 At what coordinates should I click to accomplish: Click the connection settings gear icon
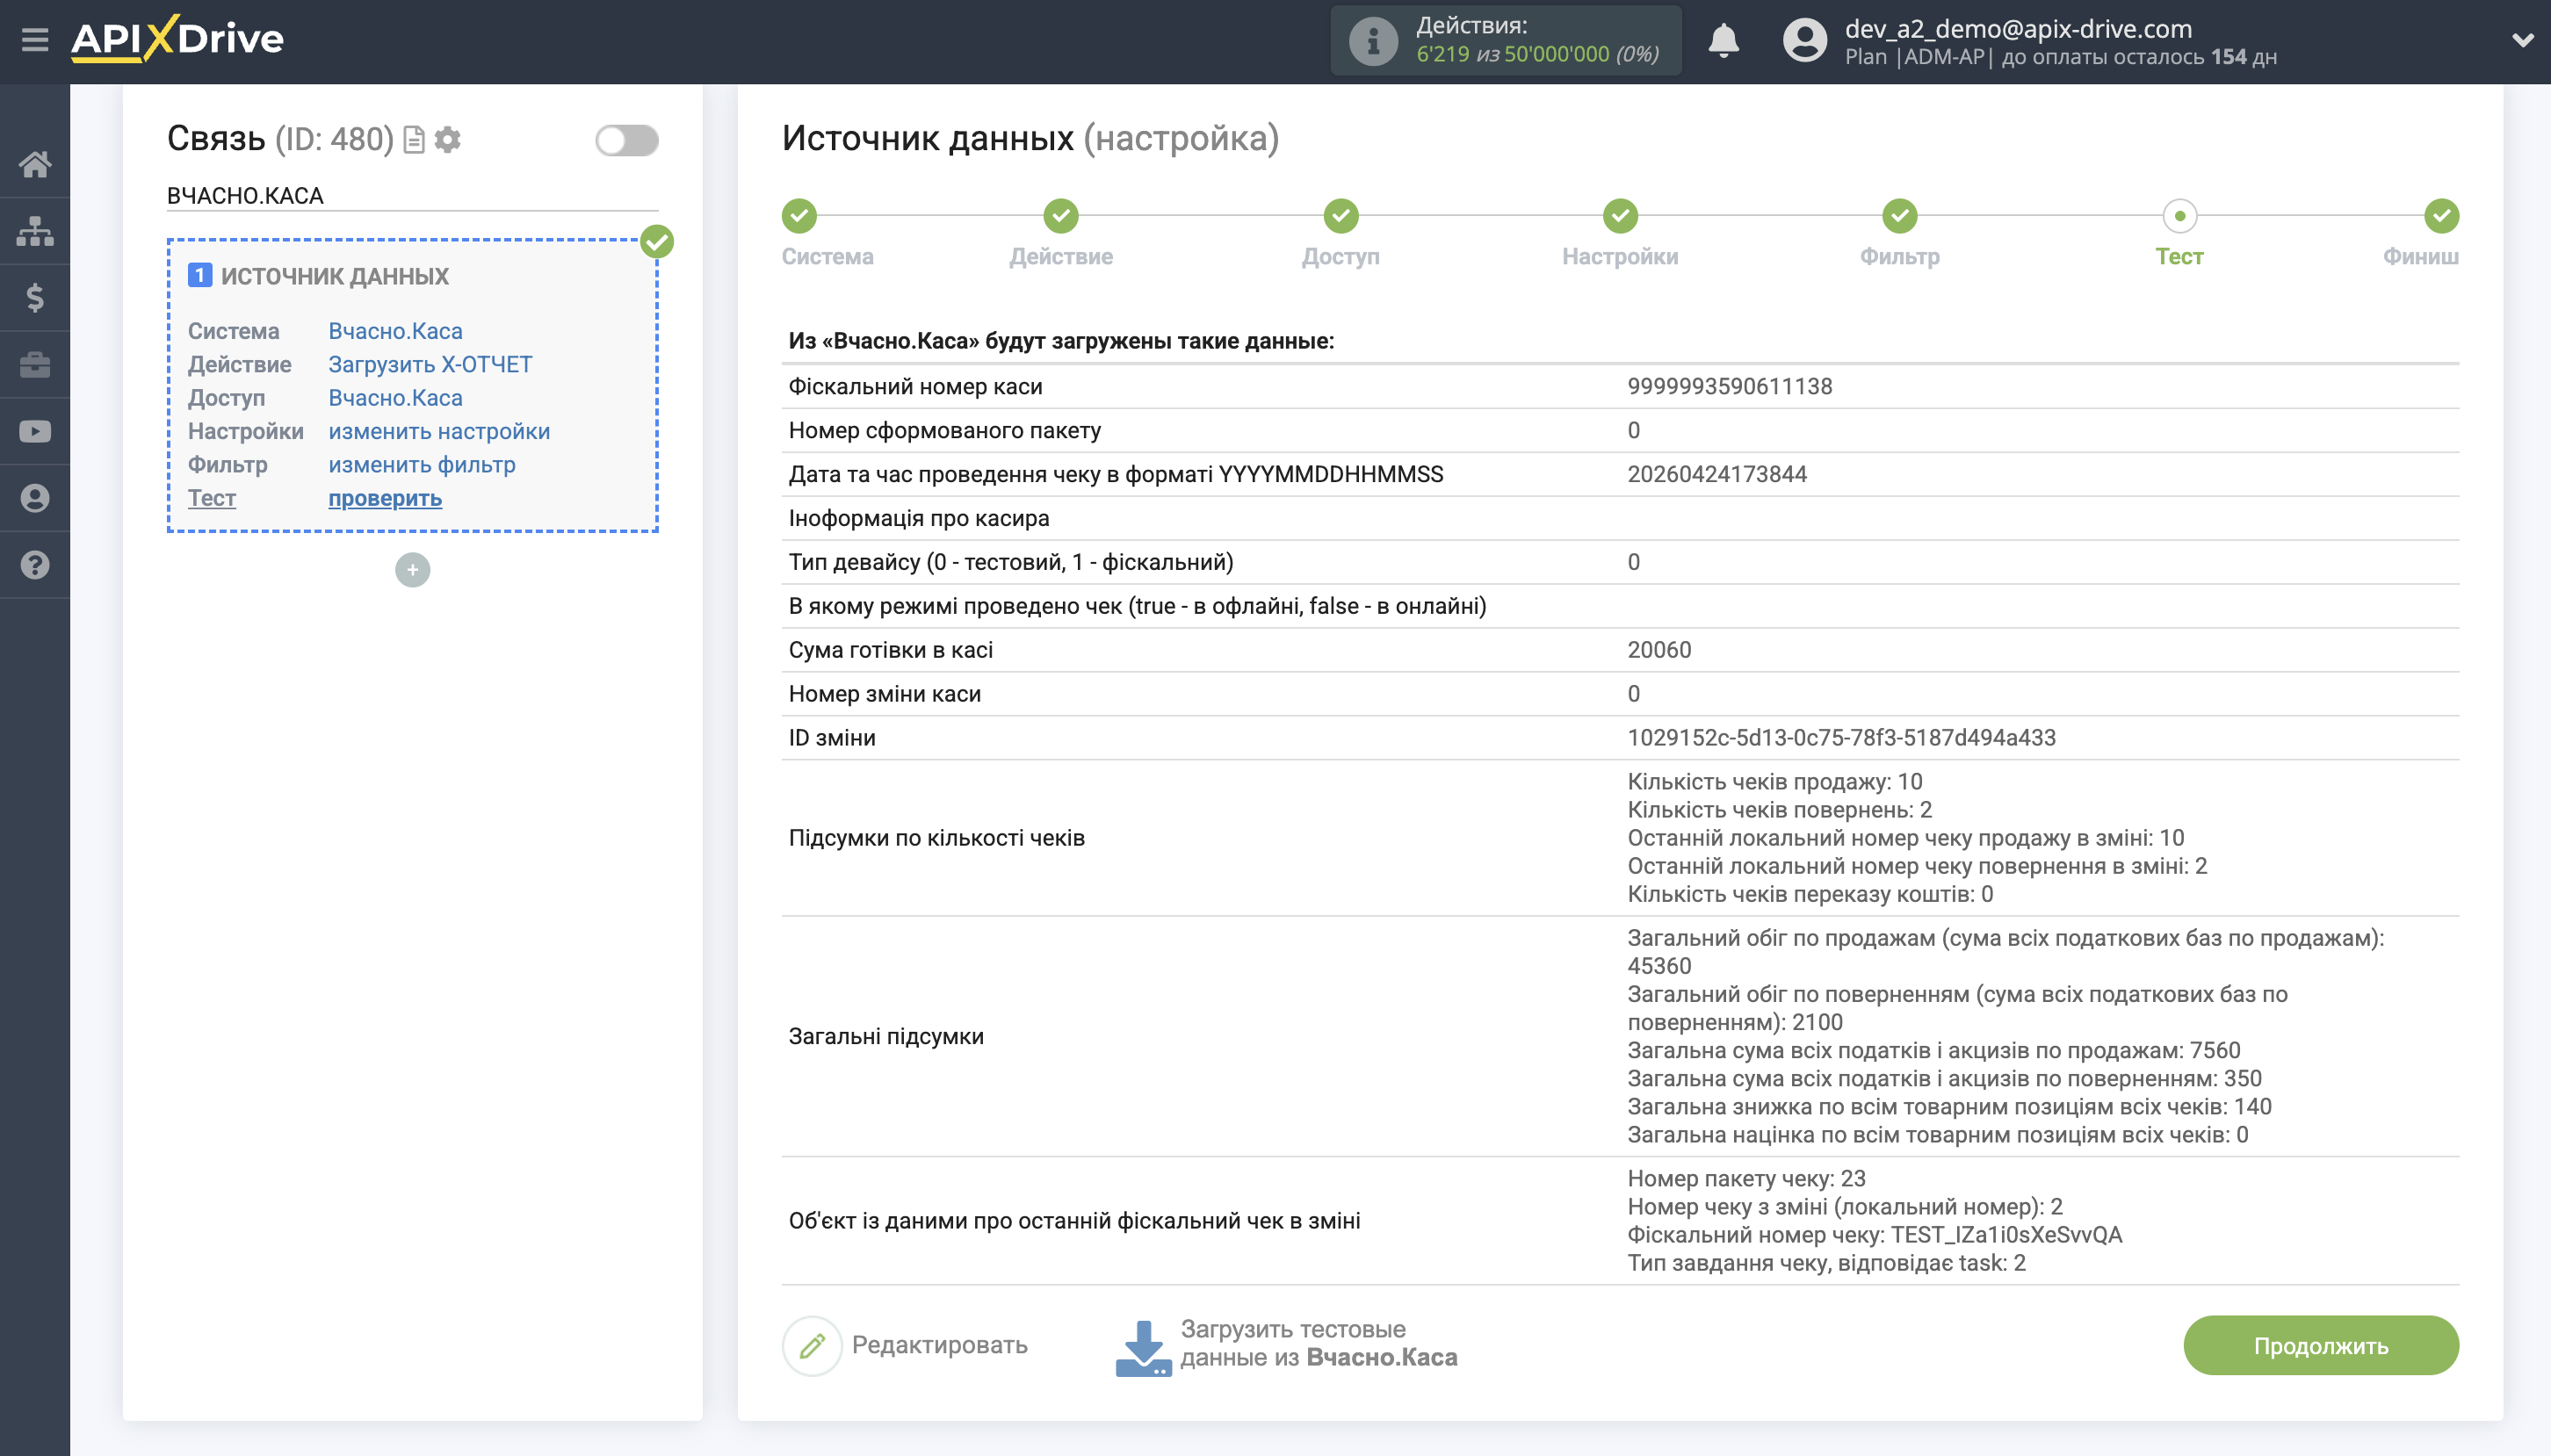[x=448, y=140]
